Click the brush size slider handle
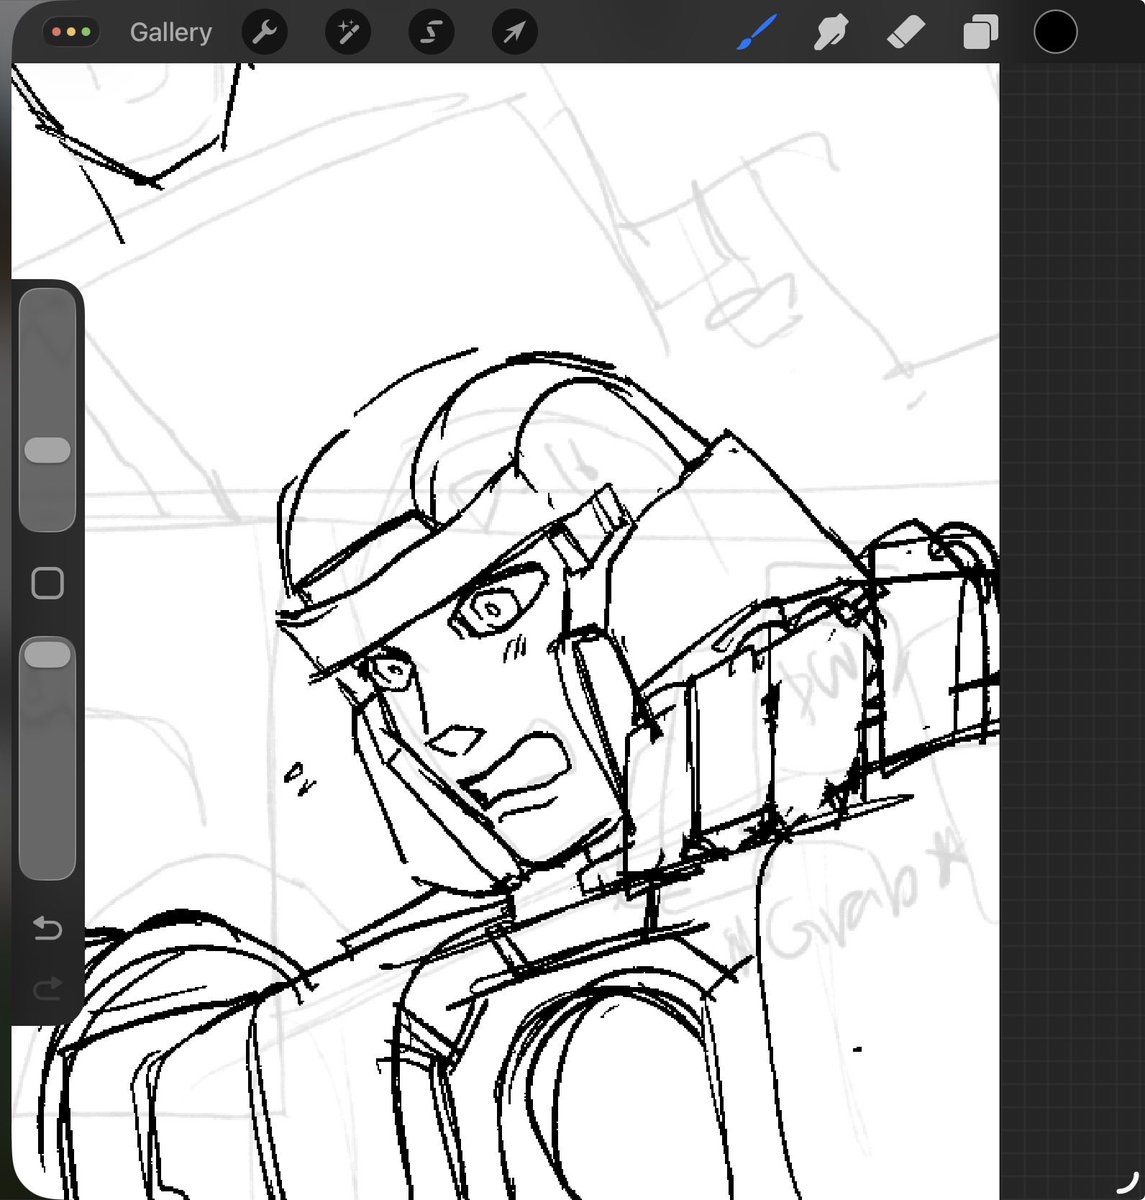 (47, 450)
